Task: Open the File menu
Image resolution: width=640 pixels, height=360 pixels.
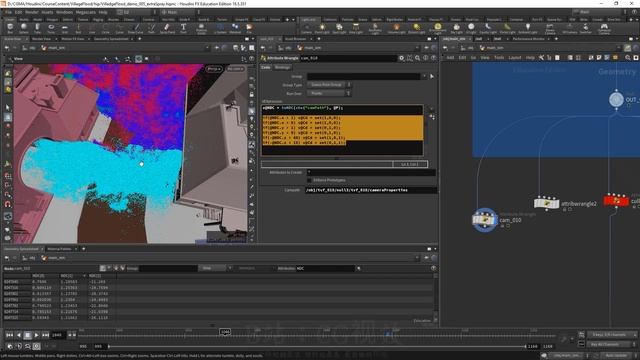Action: (x=8, y=12)
